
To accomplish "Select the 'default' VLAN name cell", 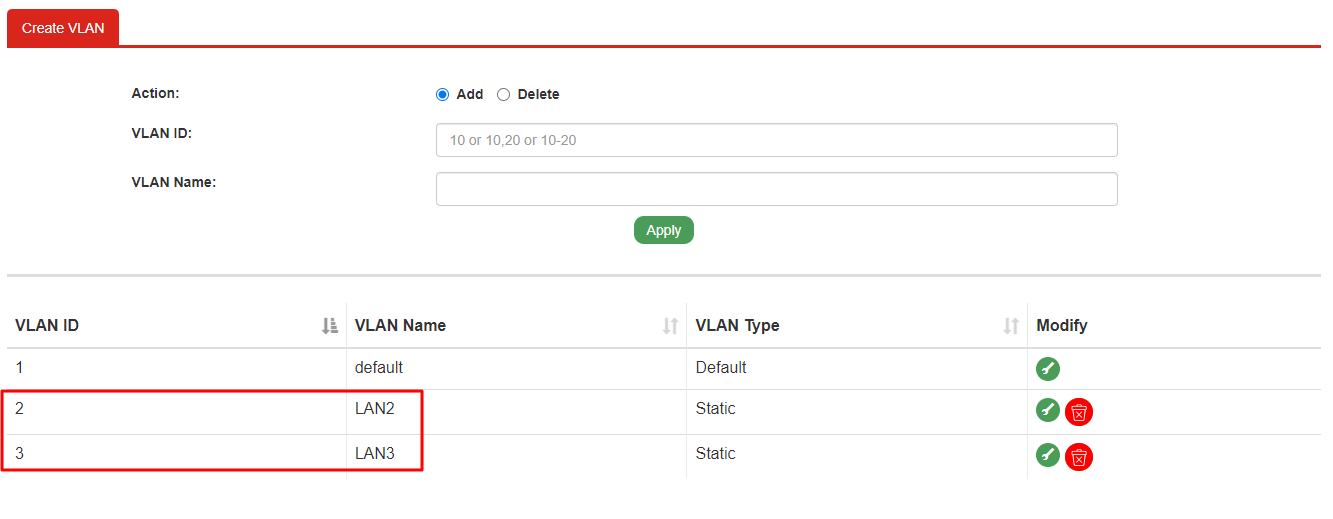I will point(379,367).
